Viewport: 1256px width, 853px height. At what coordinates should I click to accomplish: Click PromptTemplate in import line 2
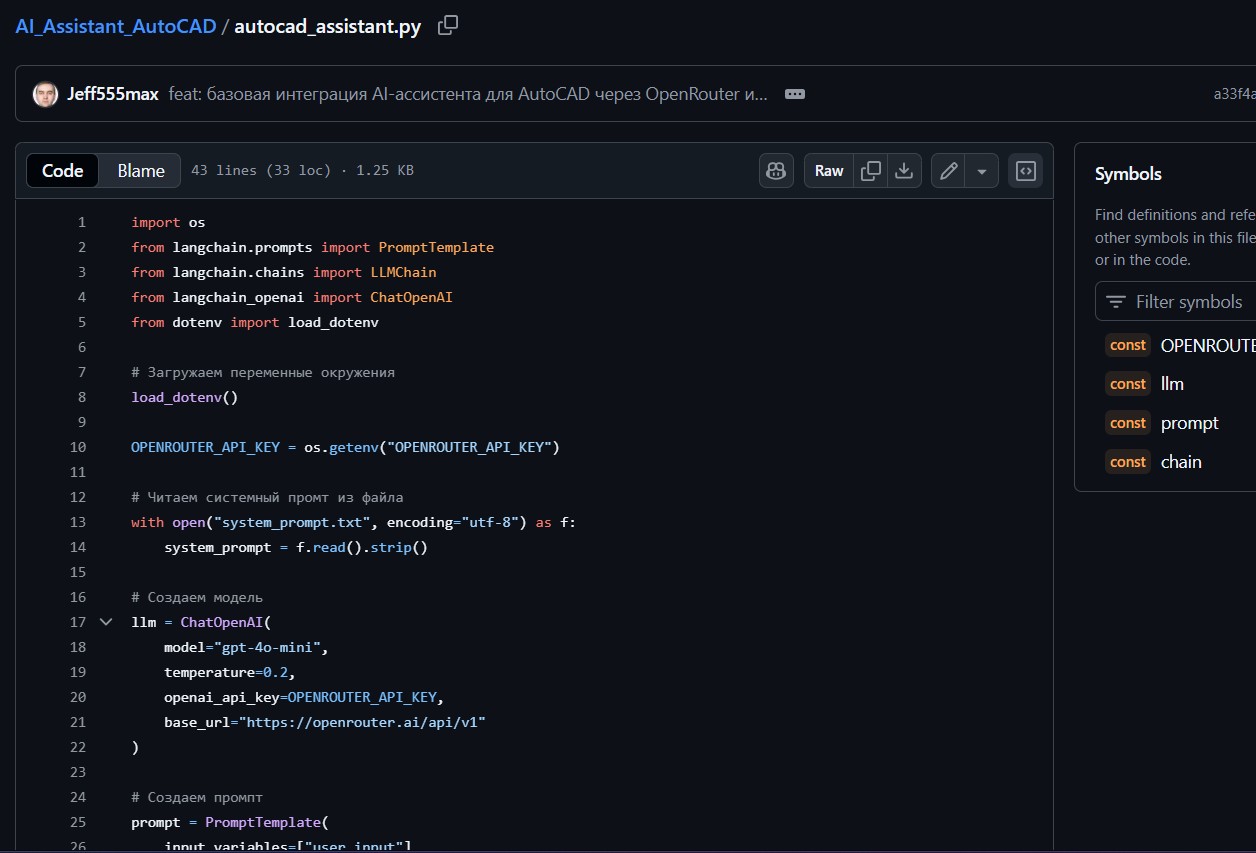pos(436,247)
